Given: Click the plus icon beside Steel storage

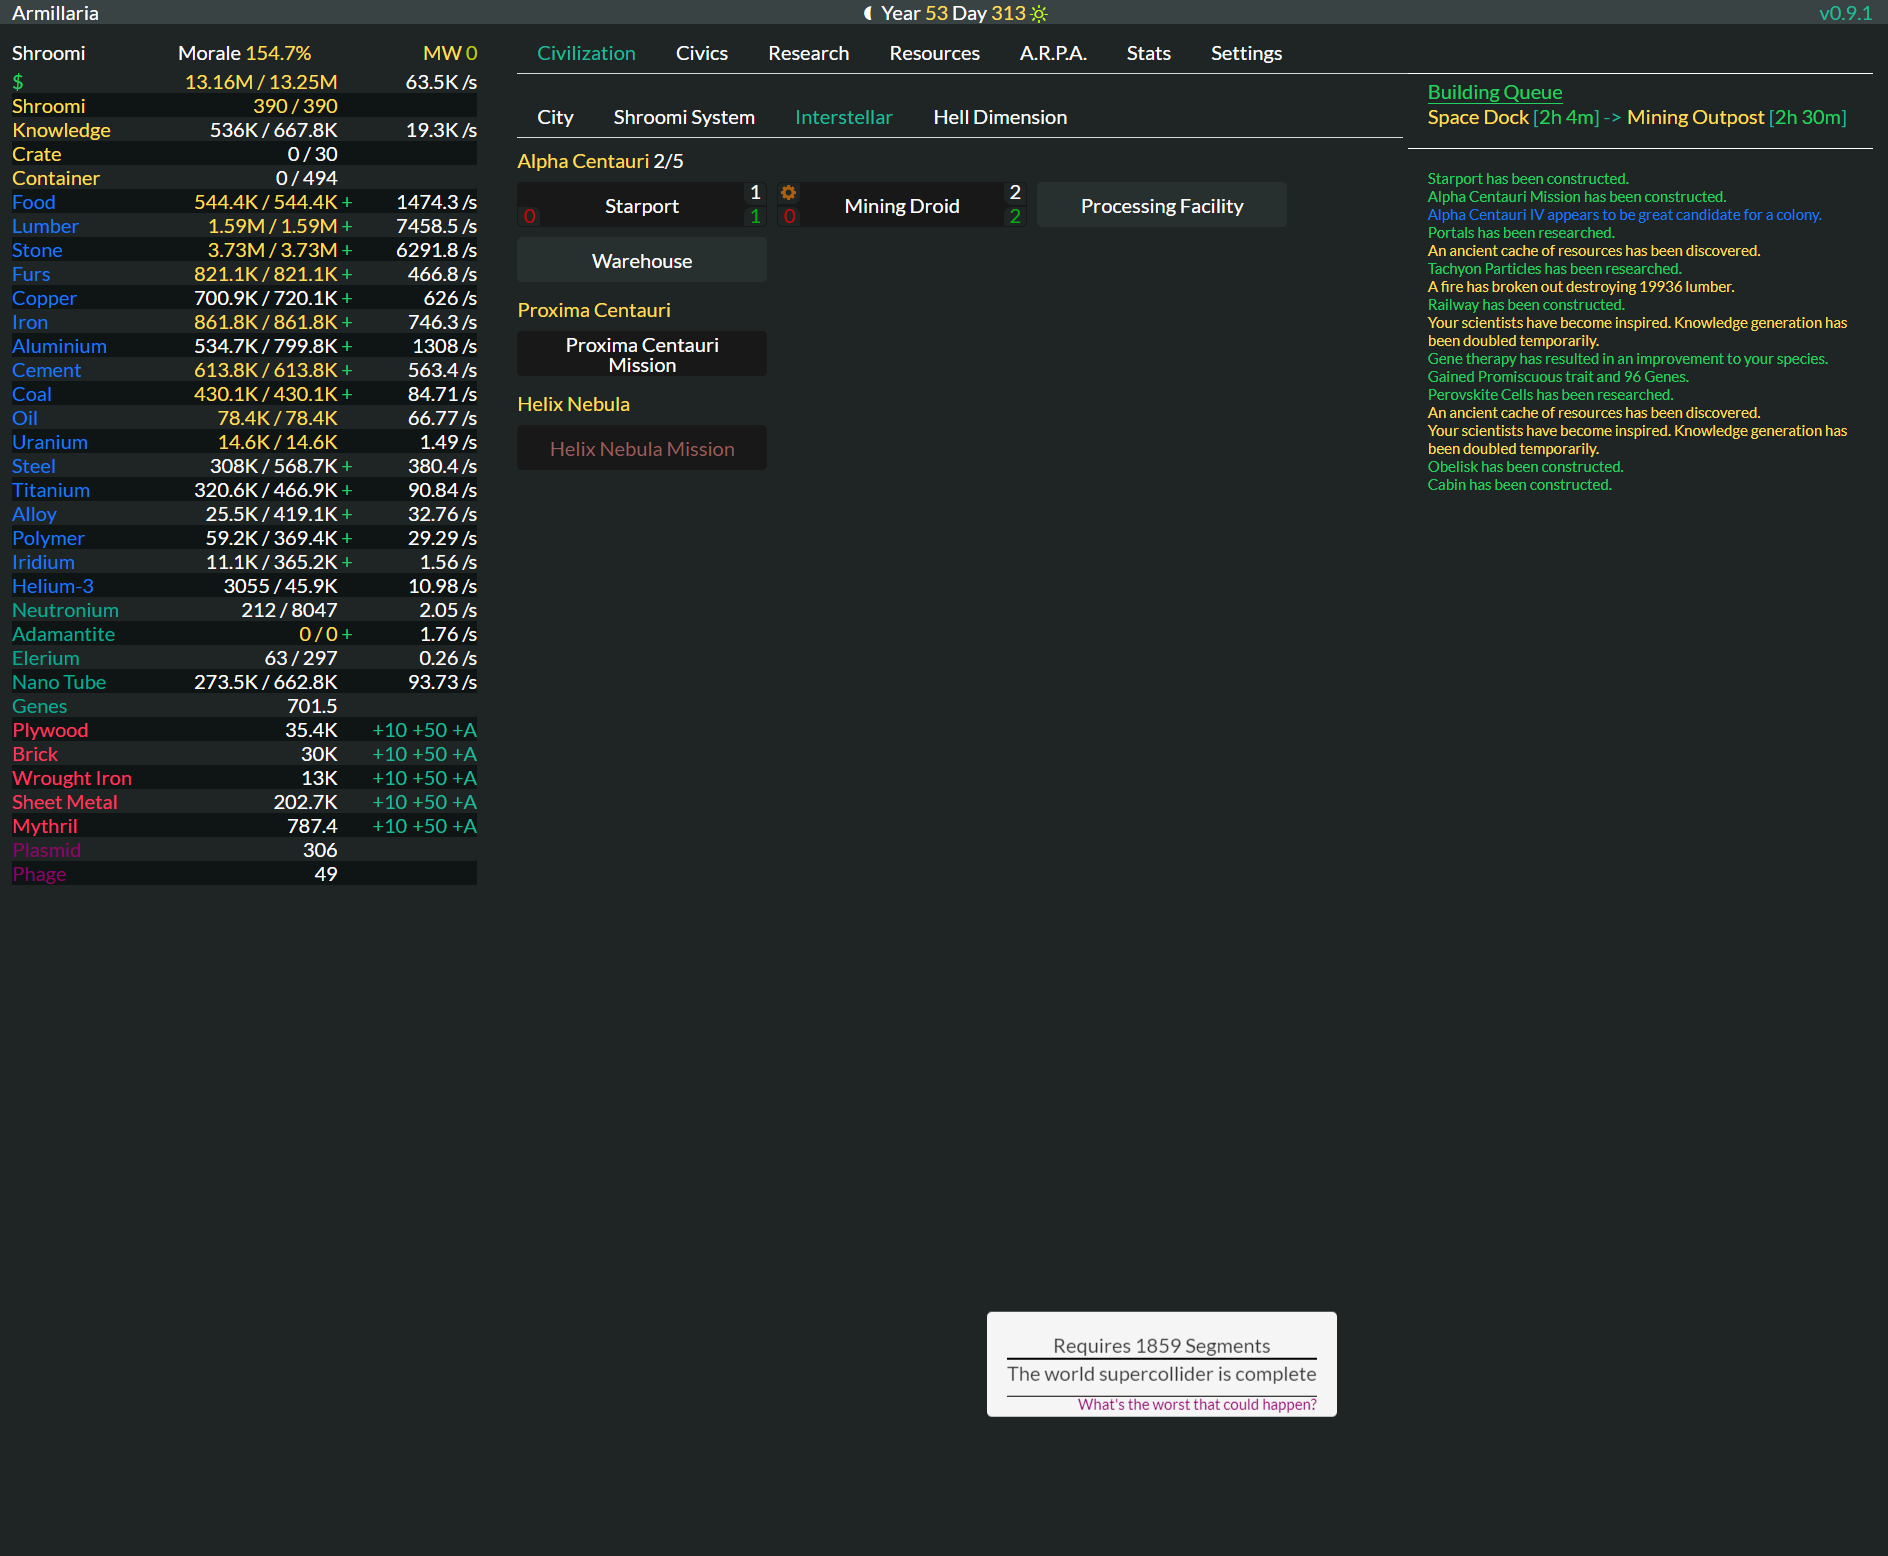Looking at the screenshot, I should point(347,466).
